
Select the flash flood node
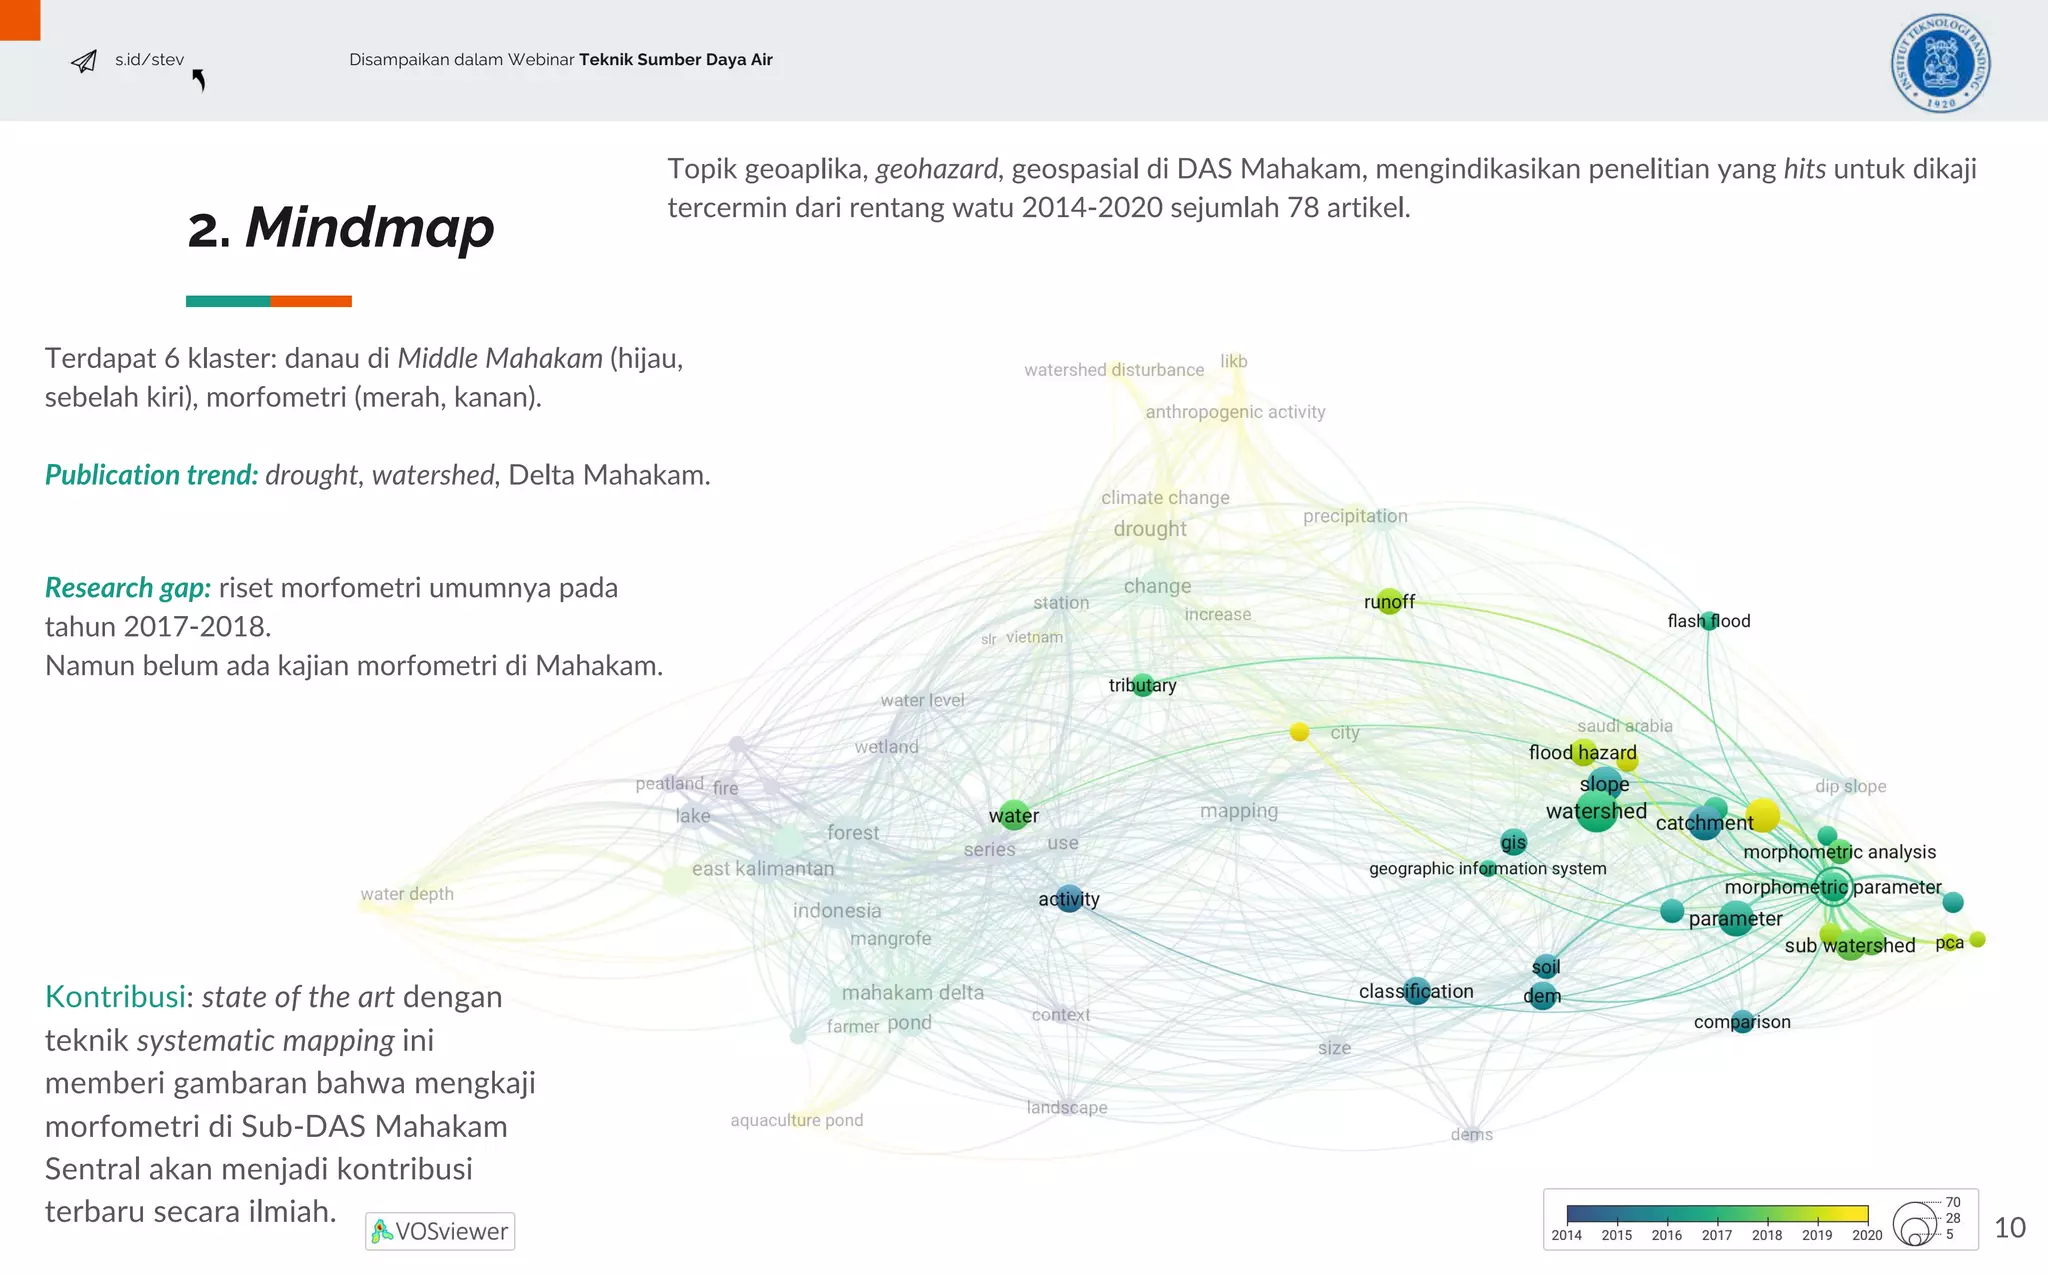(1709, 620)
